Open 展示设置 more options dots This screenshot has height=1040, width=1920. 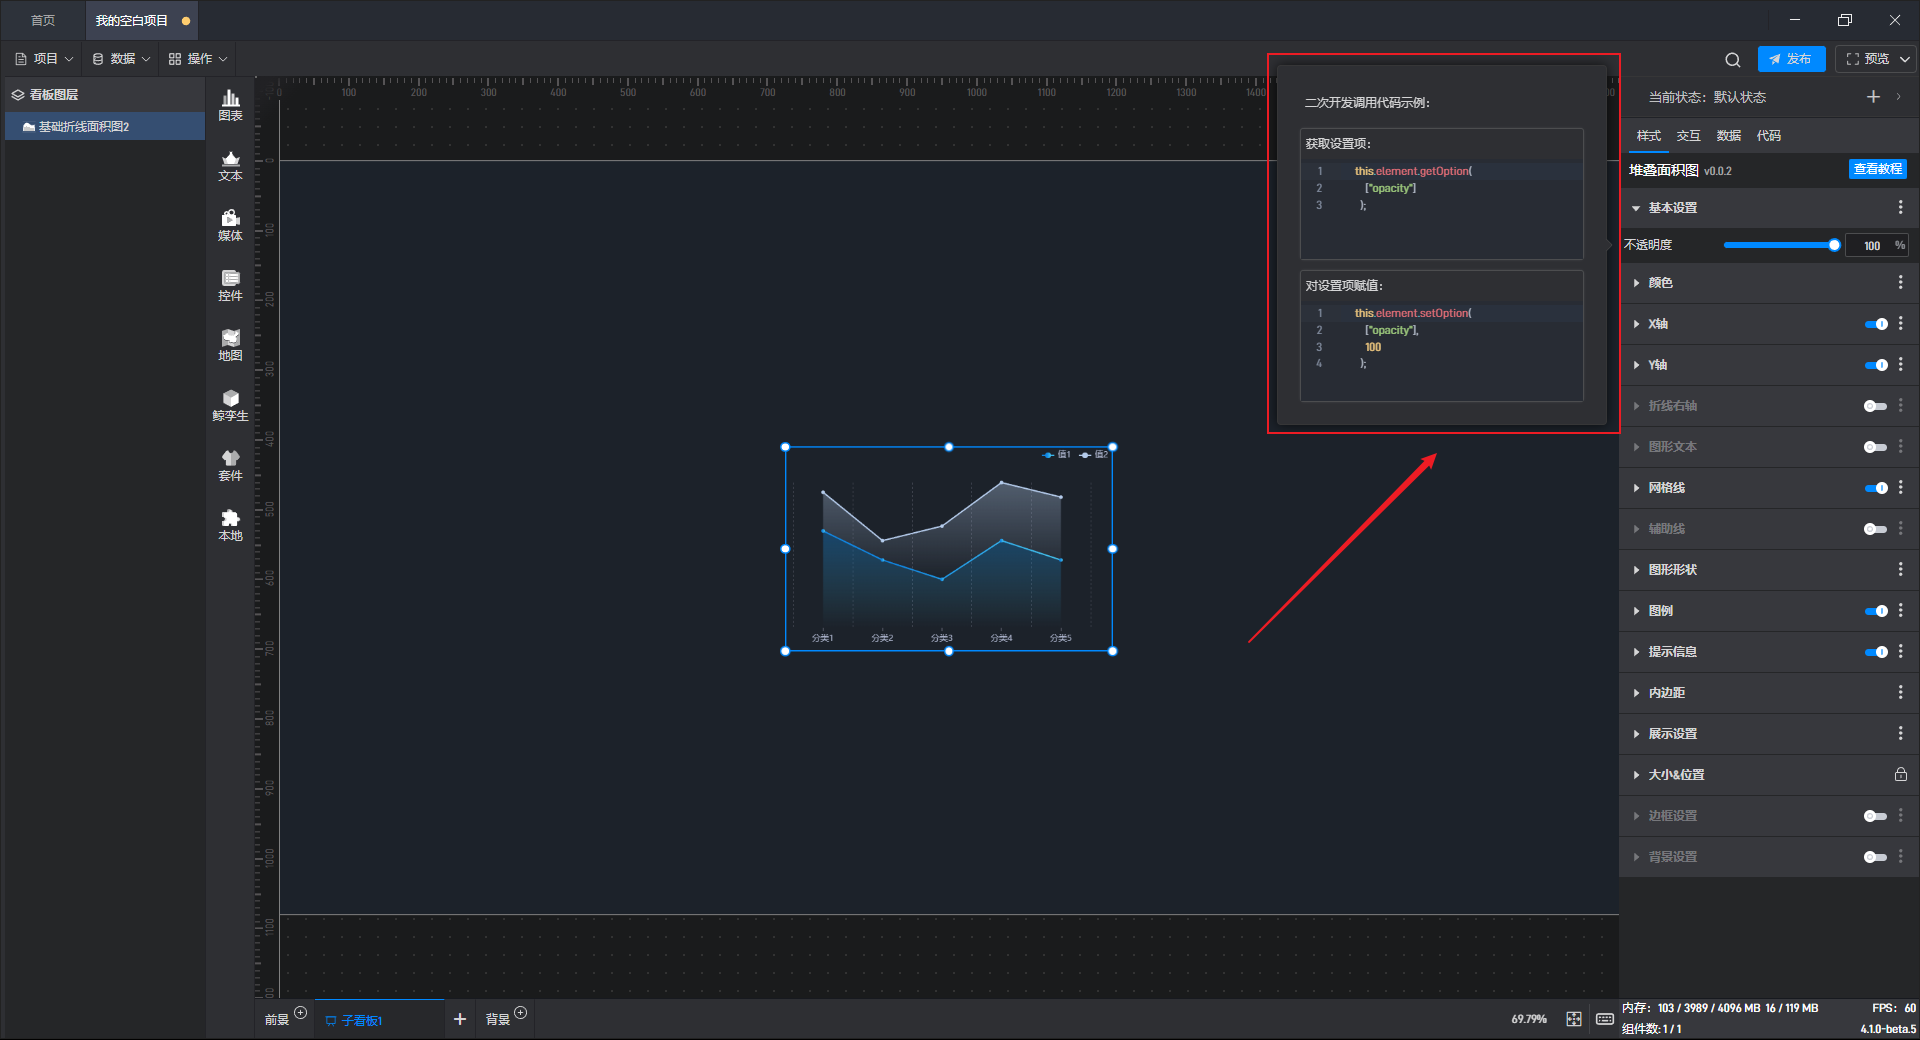coord(1900,734)
